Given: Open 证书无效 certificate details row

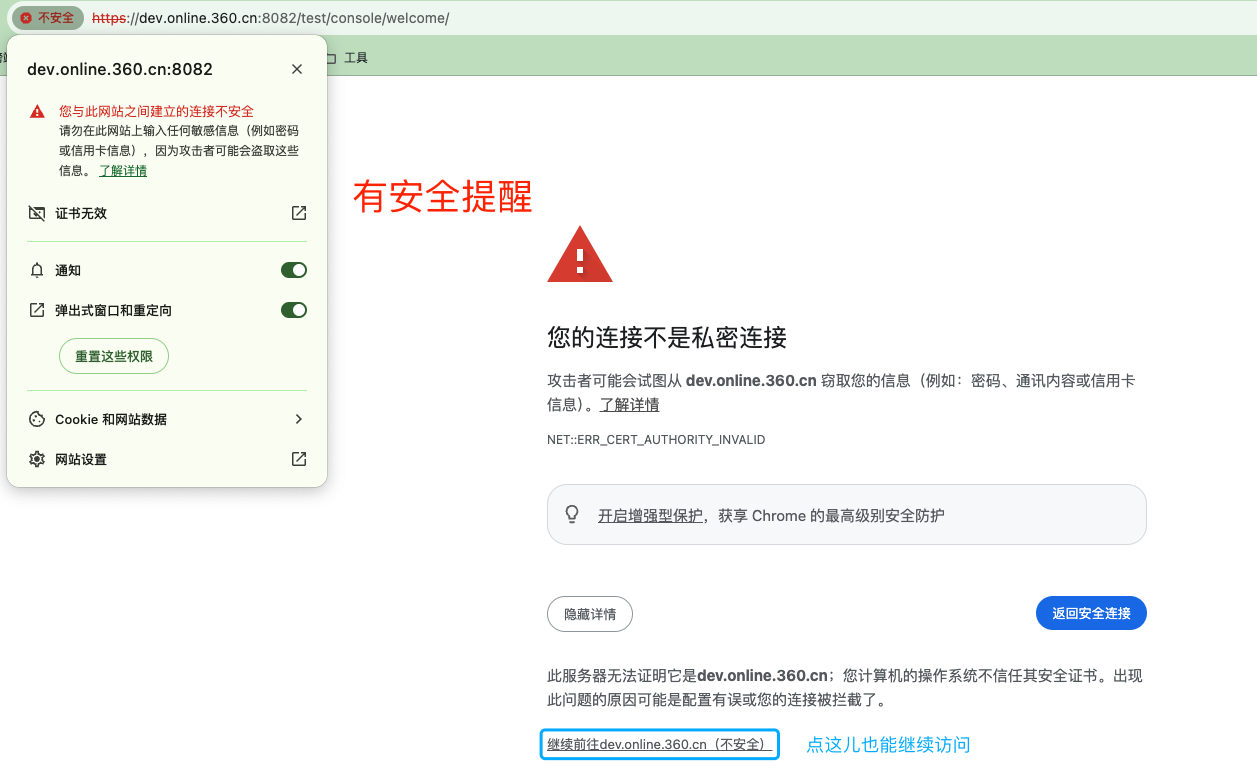Looking at the screenshot, I should tap(167, 213).
